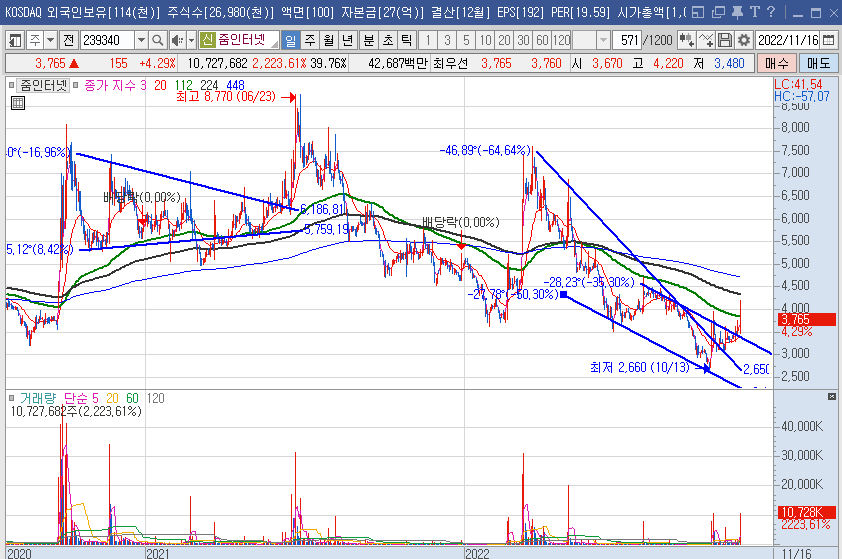Screen dimensions: 842x559
Task: Click the 최우선 best quote label
Action: coord(451,63)
